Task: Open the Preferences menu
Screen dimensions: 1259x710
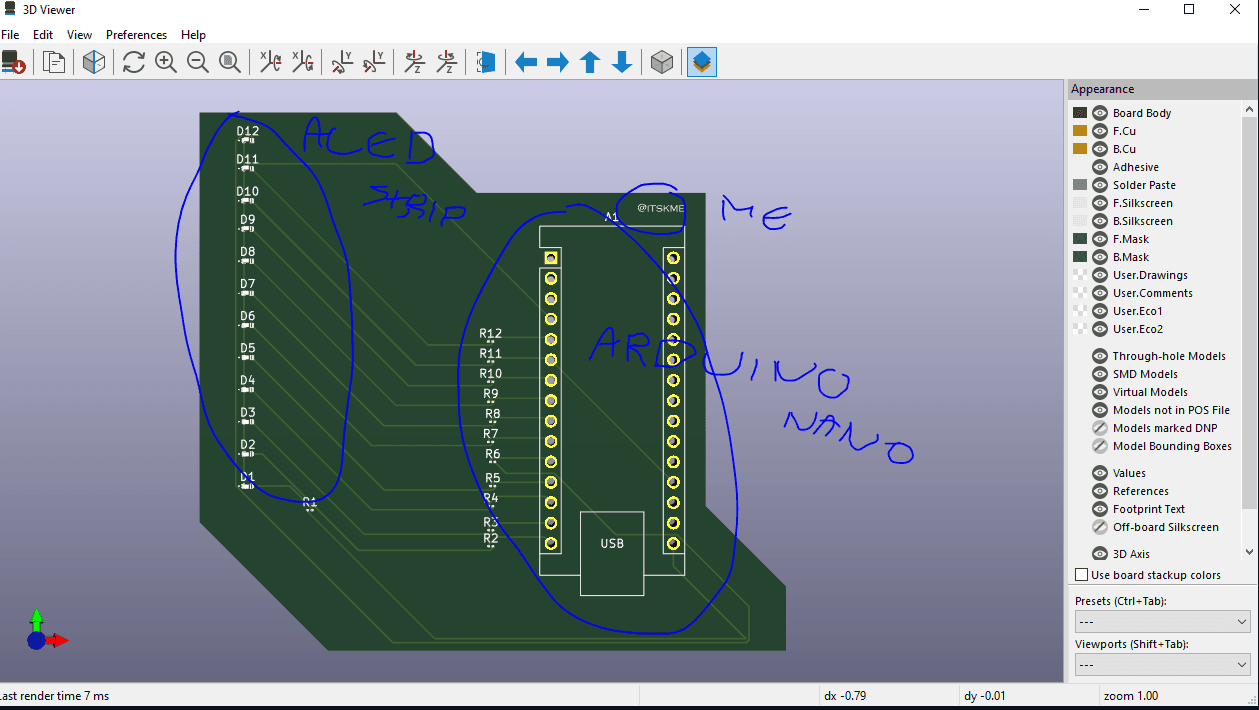Action: click(136, 35)
